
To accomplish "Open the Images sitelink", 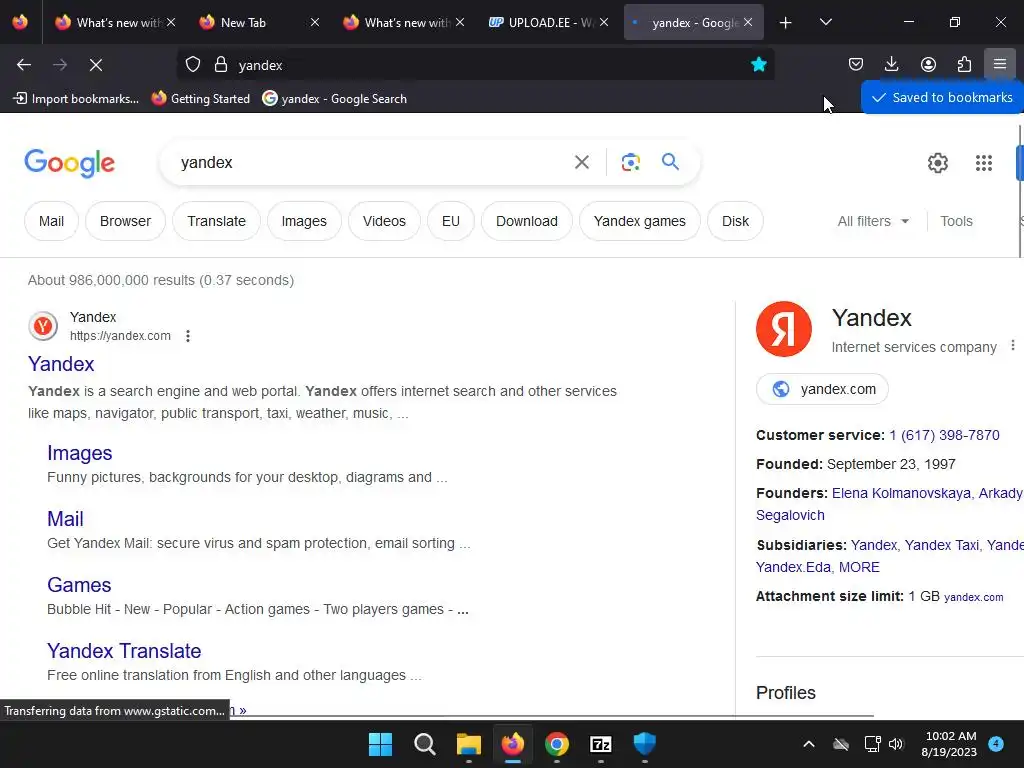I will pos(80,453).
